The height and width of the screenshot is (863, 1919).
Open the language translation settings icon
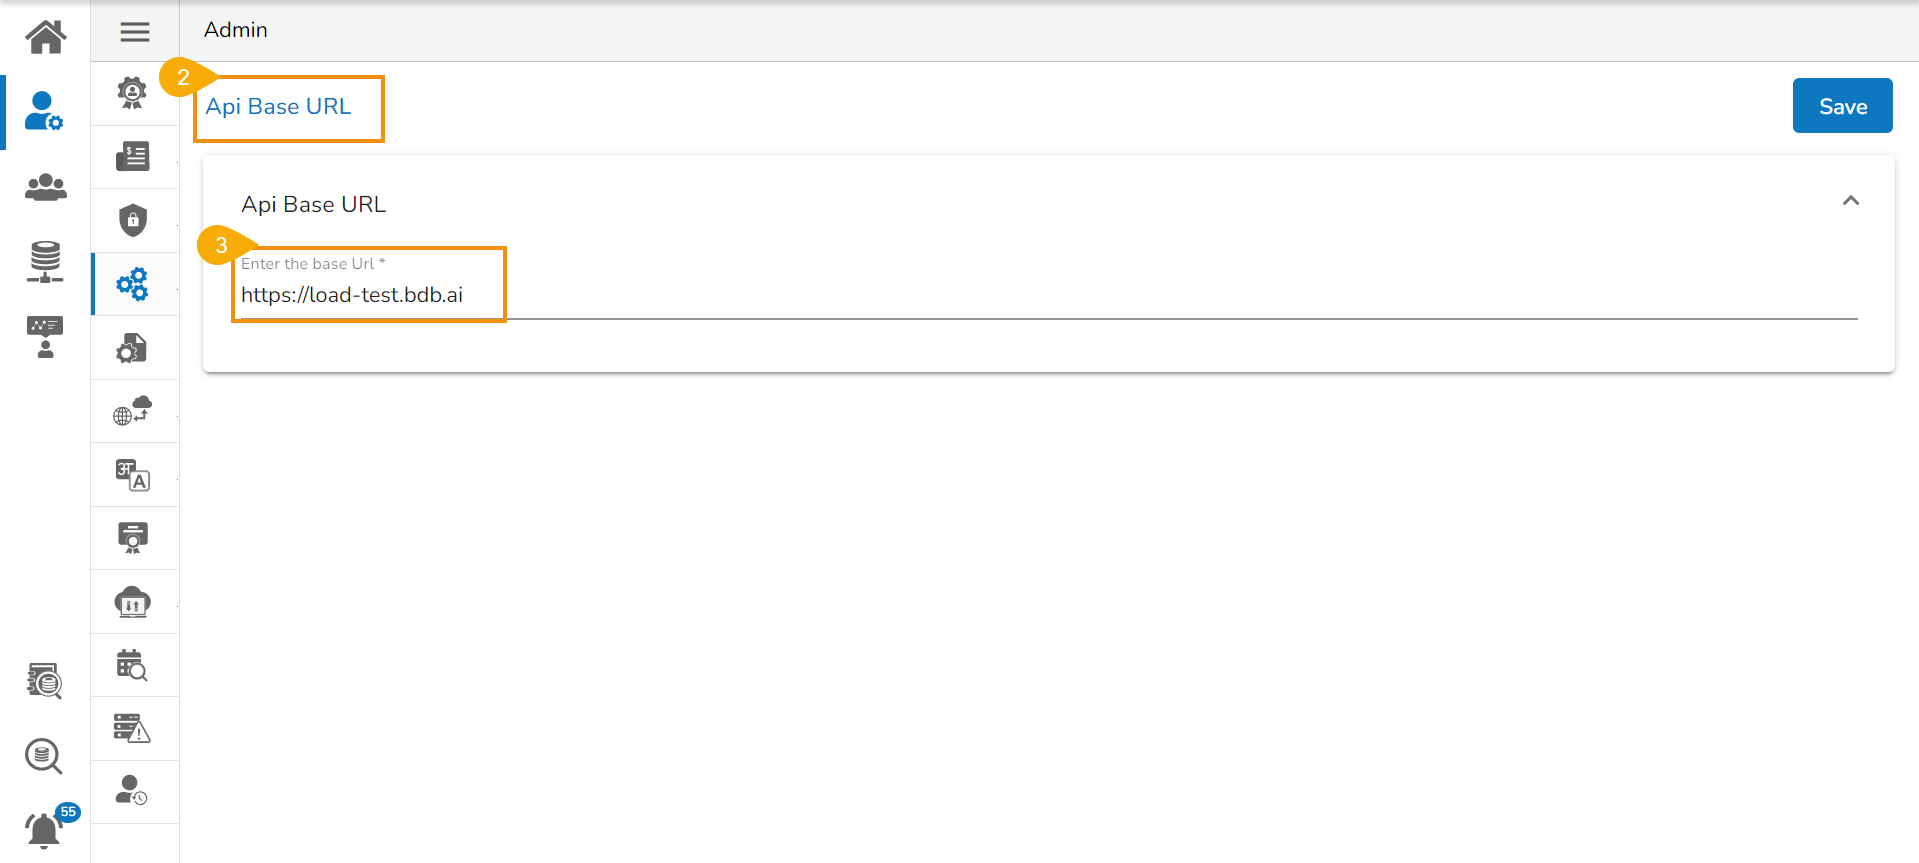point(133,475)
